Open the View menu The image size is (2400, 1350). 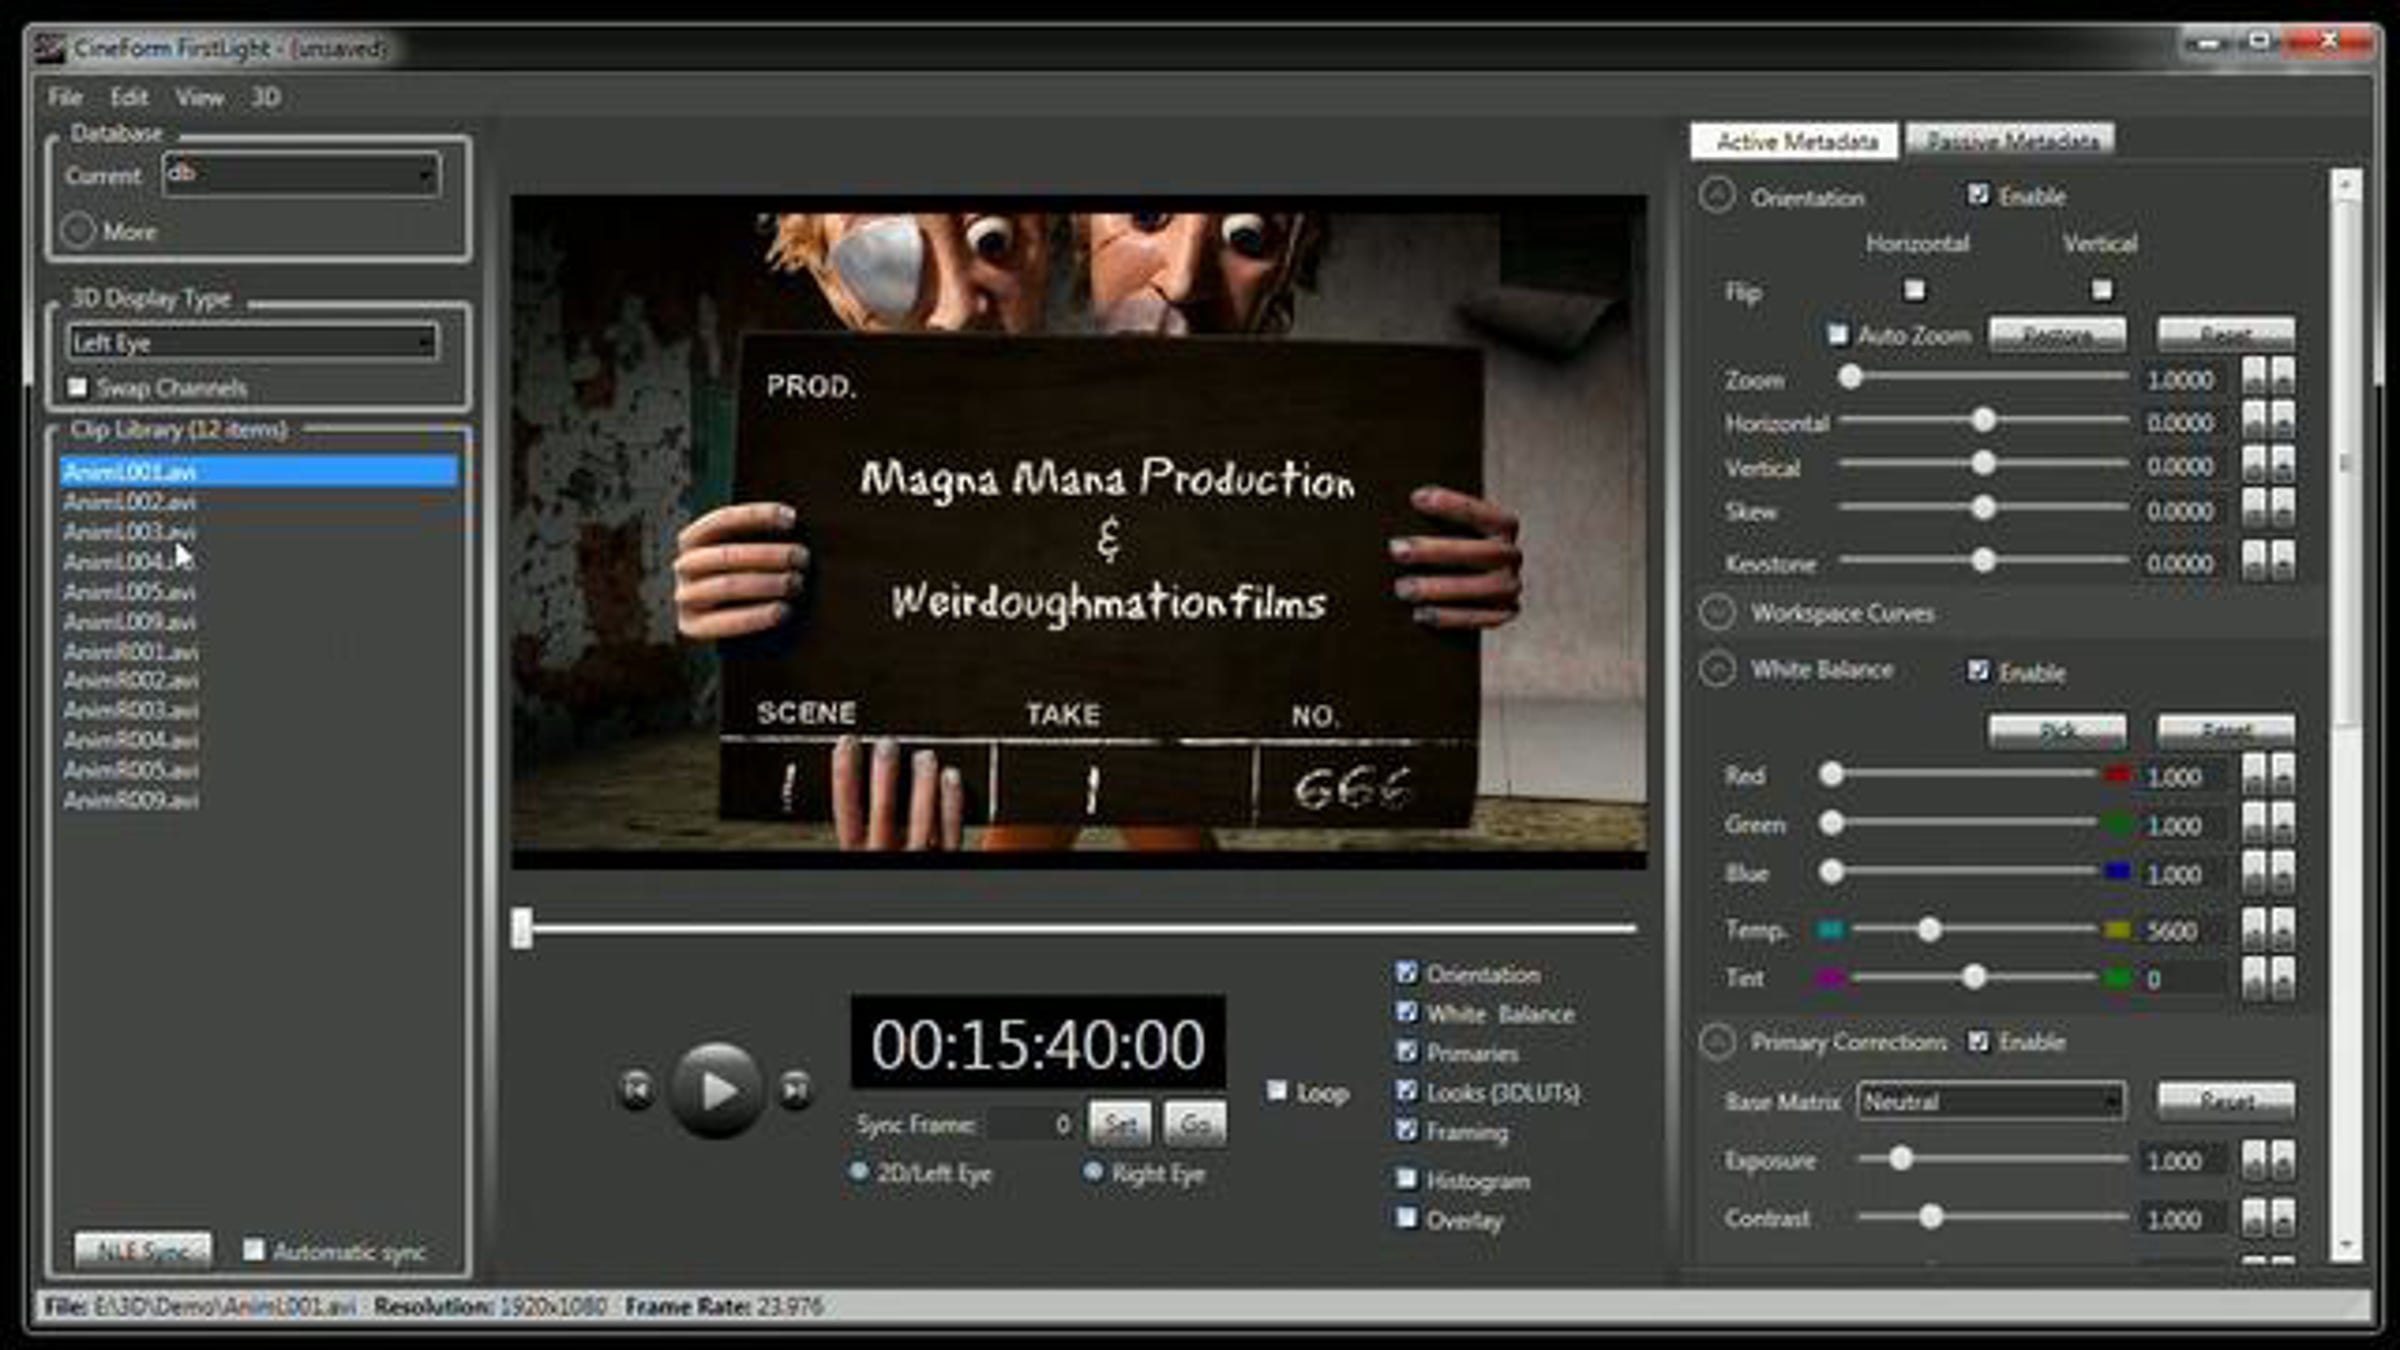200,97
